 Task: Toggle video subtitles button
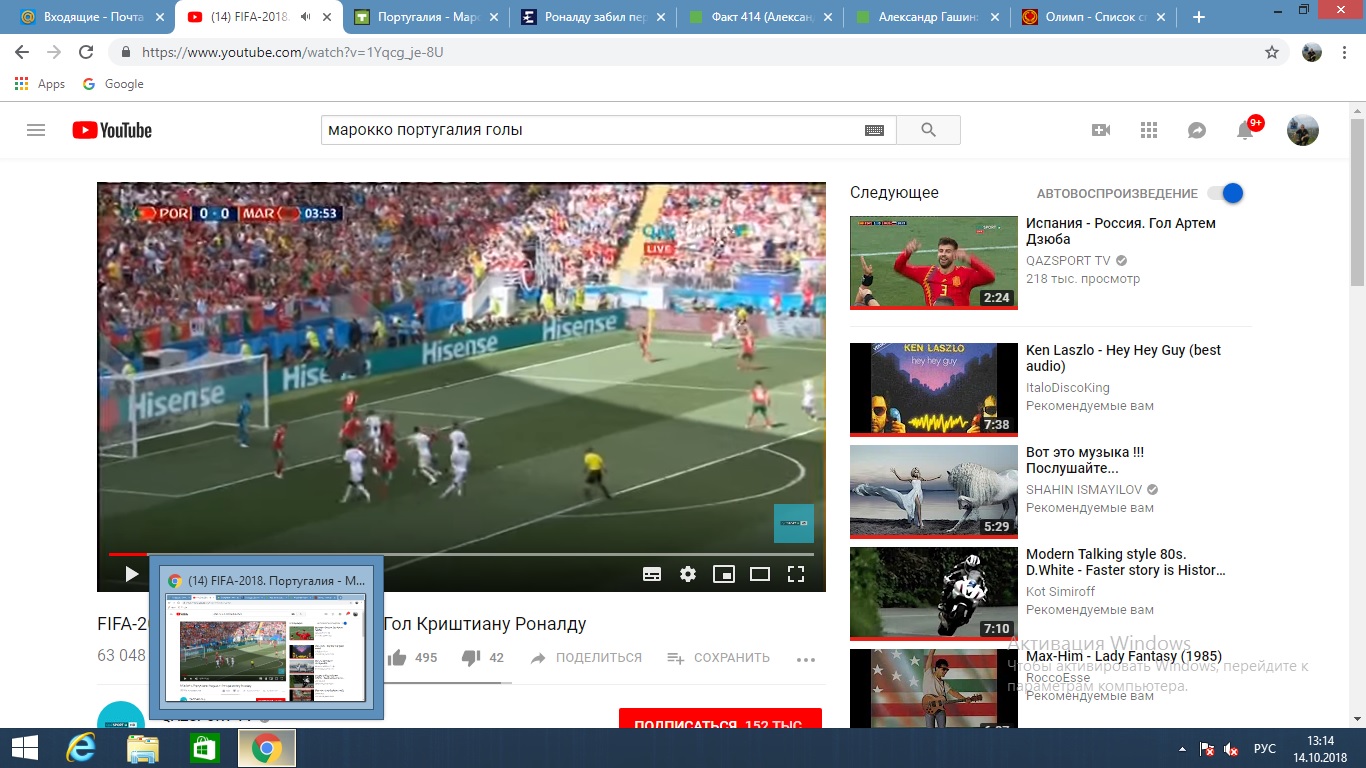coord(652,574)
